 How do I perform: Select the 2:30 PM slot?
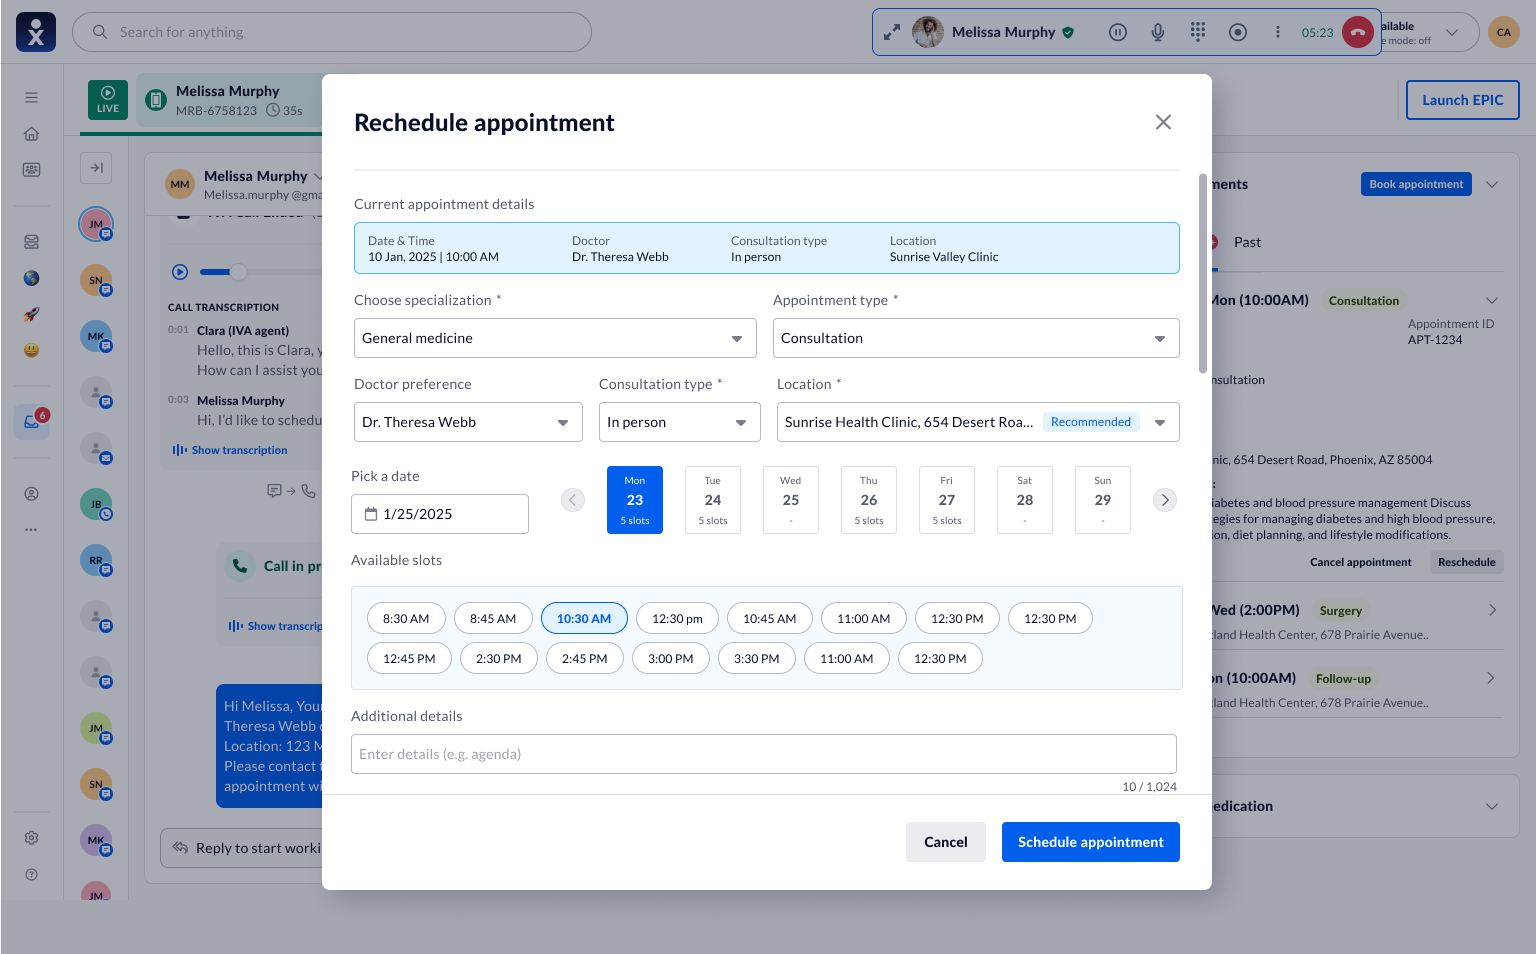click(x=499, y=659)
